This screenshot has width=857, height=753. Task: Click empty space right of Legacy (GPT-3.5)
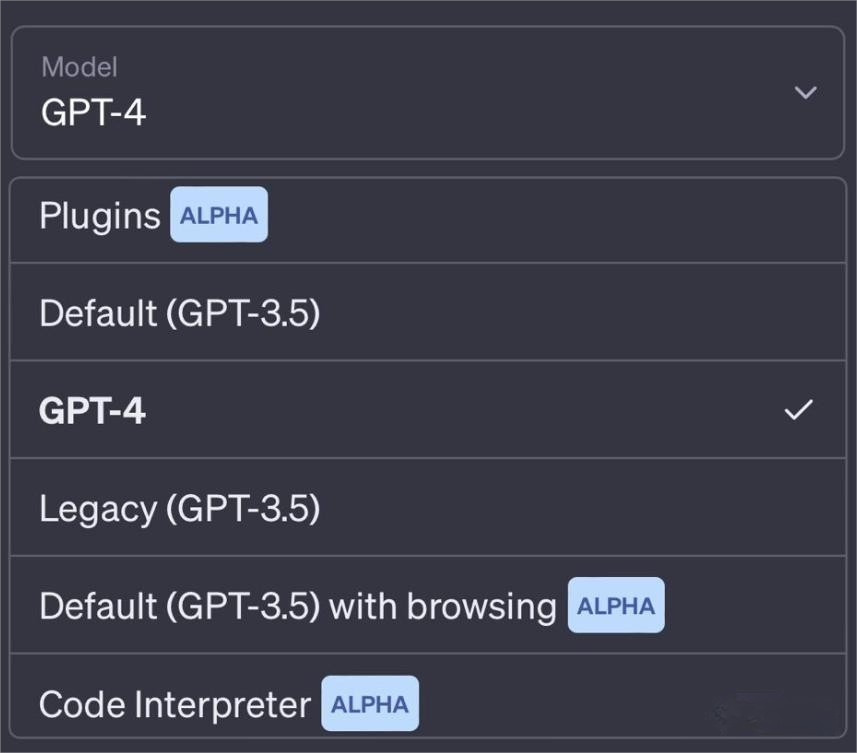tap(600, 509)
